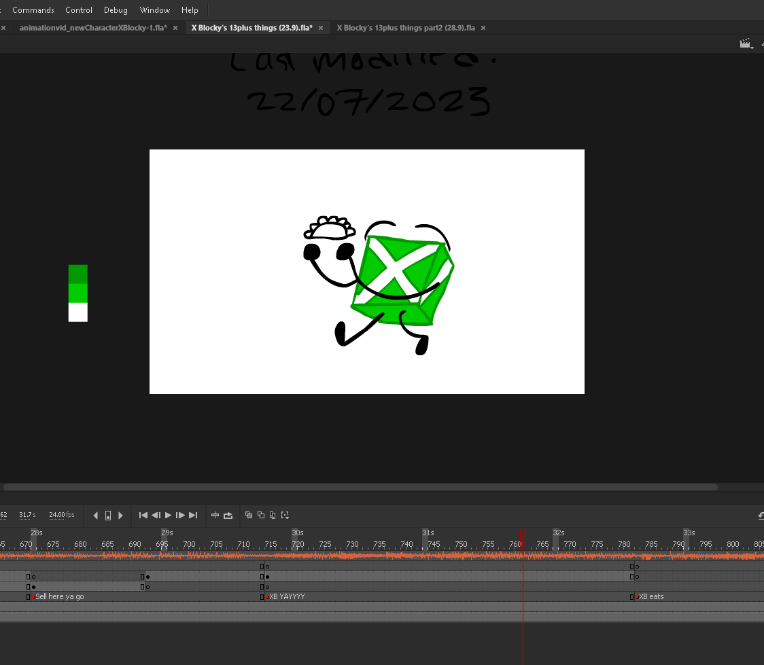Toggle onion skin

(248, 515)
